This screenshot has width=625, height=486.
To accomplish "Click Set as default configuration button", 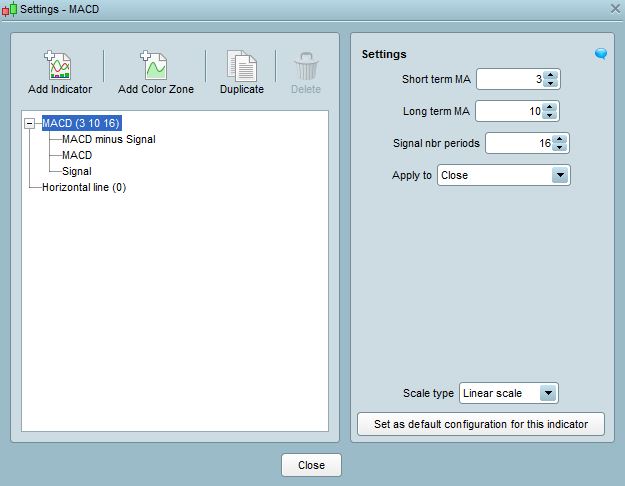I will [x=481, y=424].
